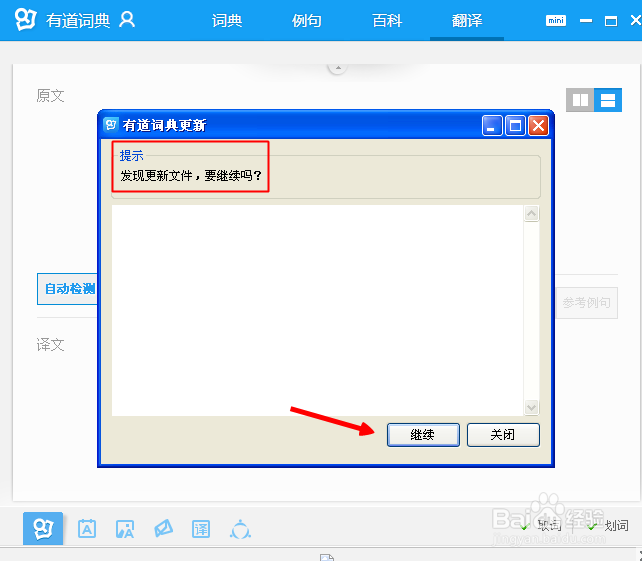Click the update dialog title bar icon
Image resolution: width=642 pixels, height=561 pixels.
coord(111,124)
